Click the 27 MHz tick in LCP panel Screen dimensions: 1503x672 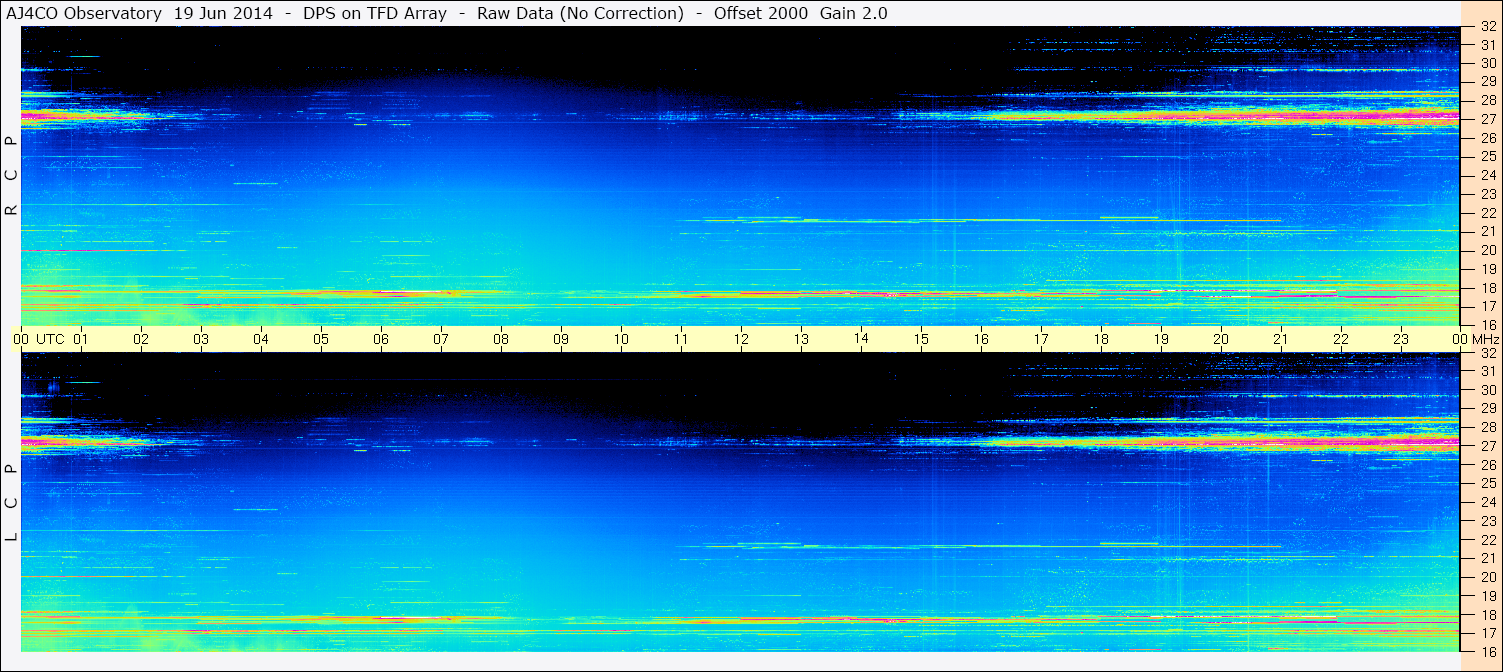point(1488,446)
